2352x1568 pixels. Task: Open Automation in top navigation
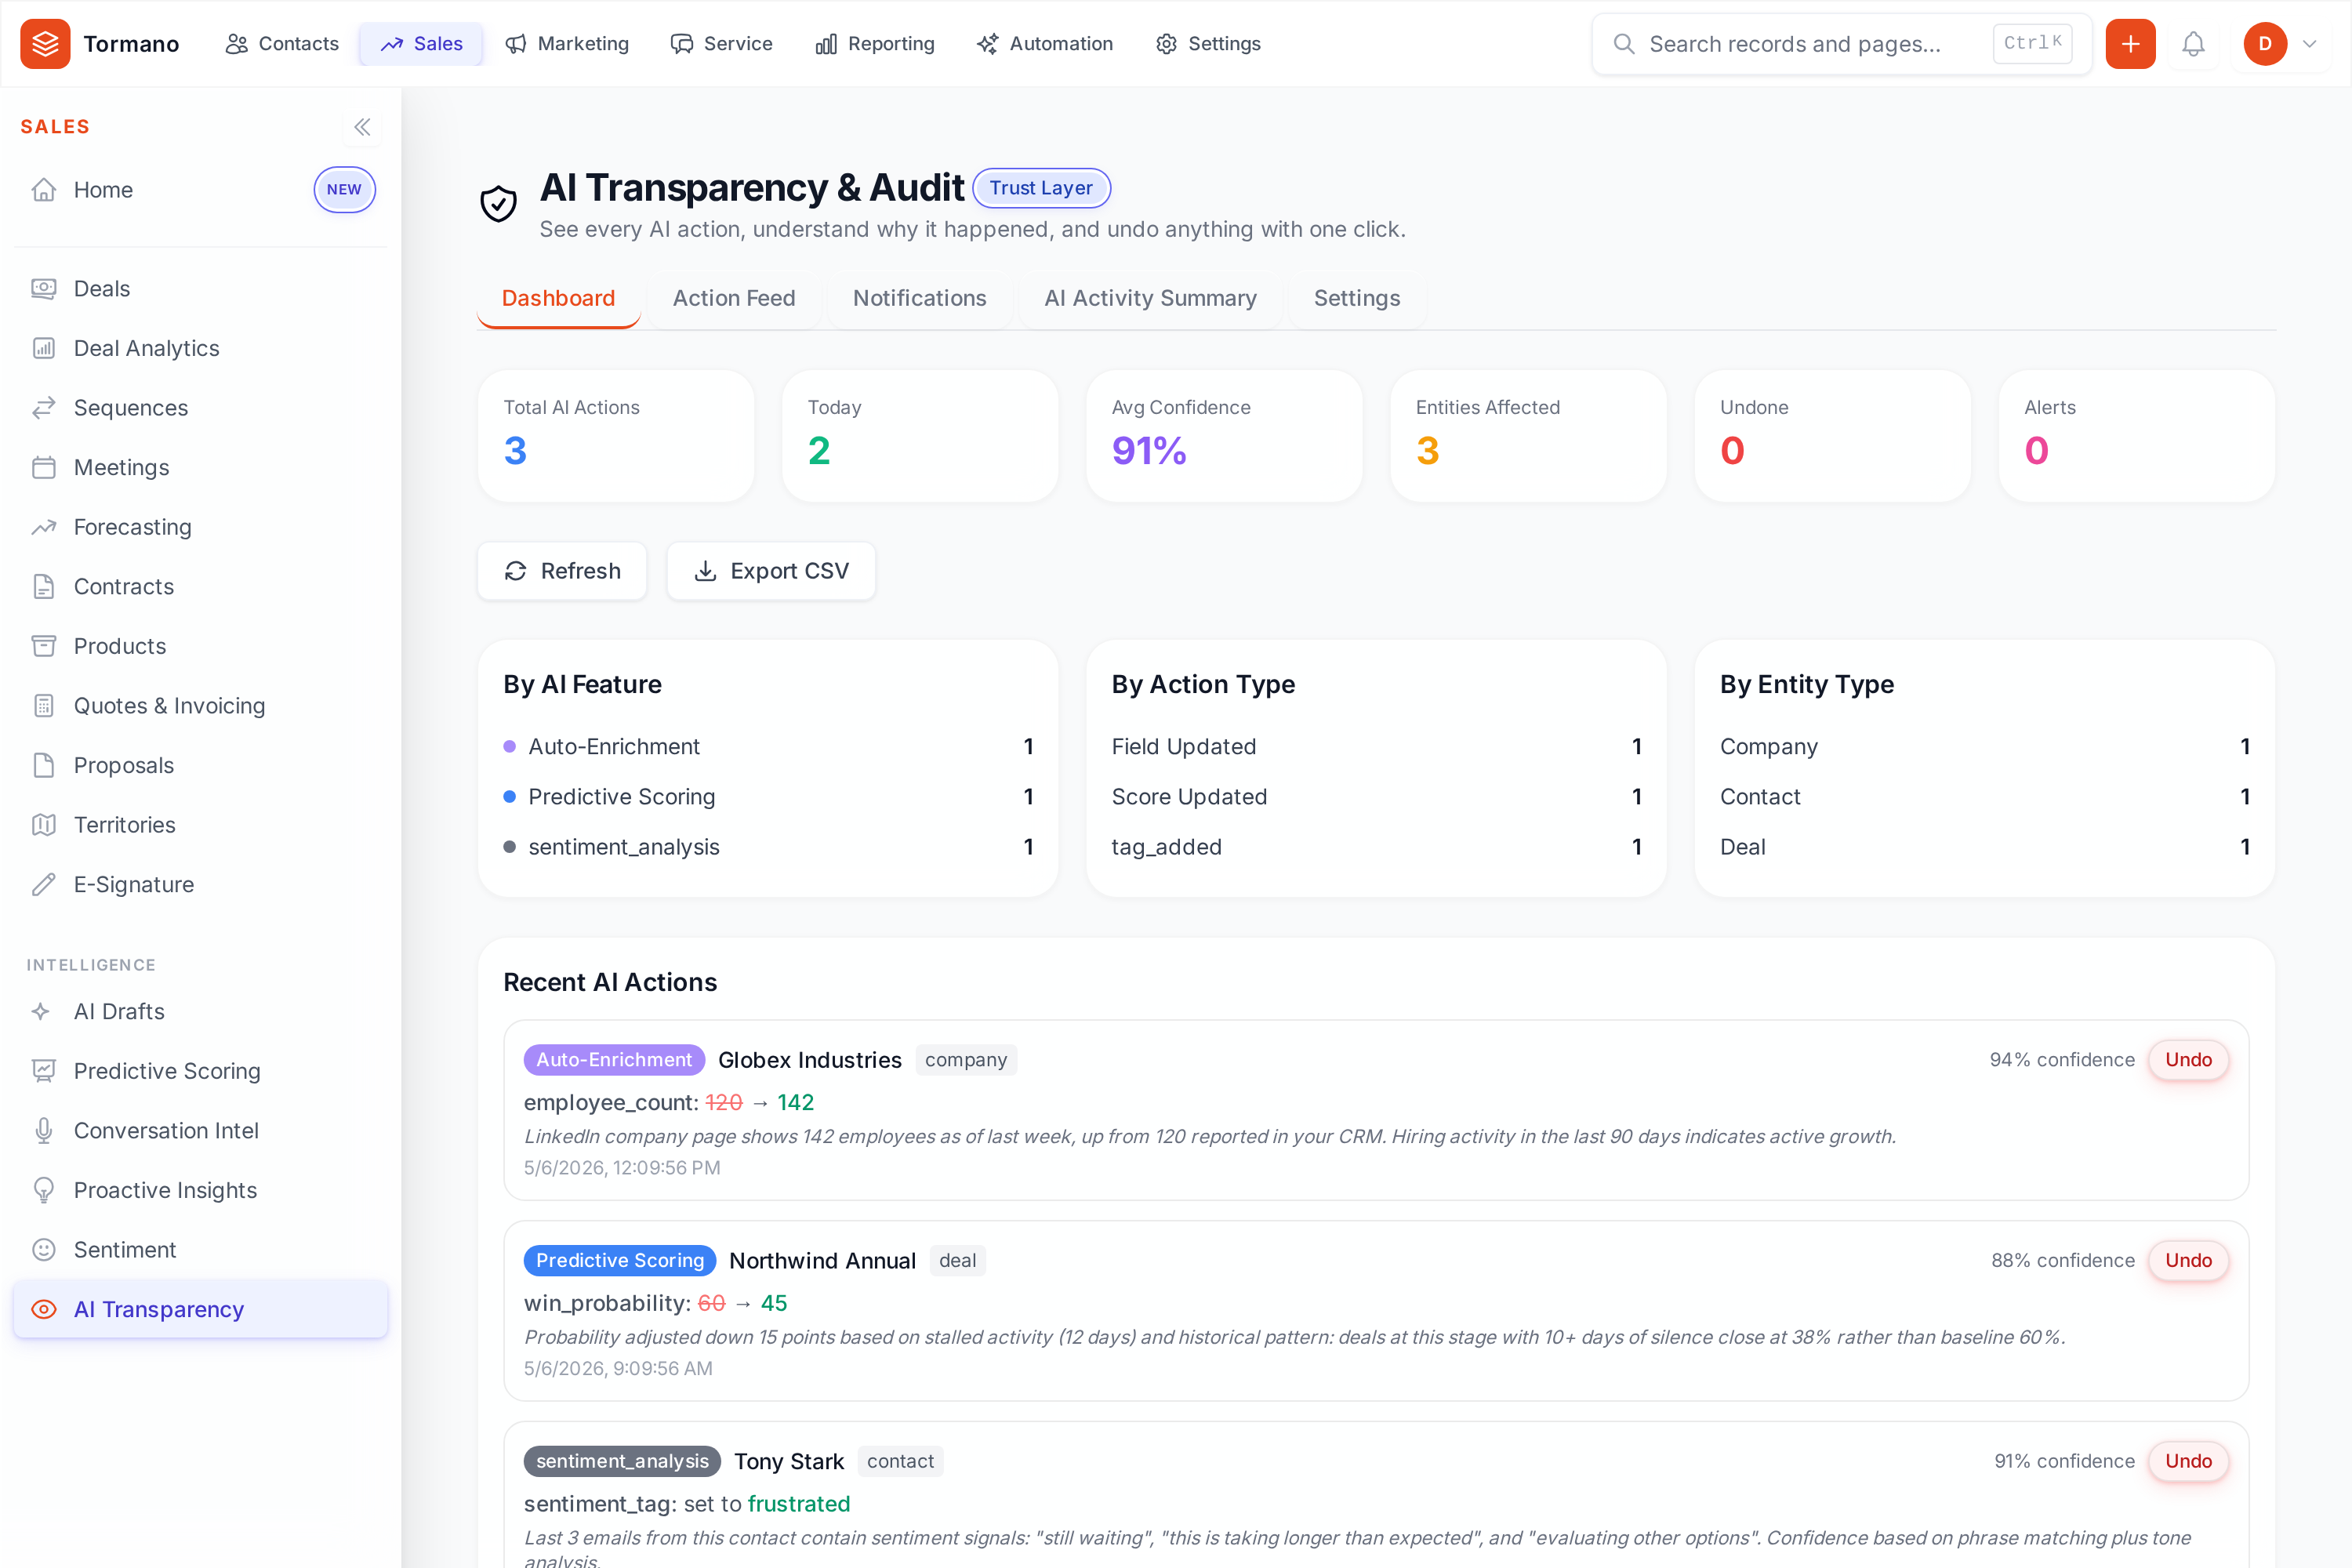coord(1045,44)
